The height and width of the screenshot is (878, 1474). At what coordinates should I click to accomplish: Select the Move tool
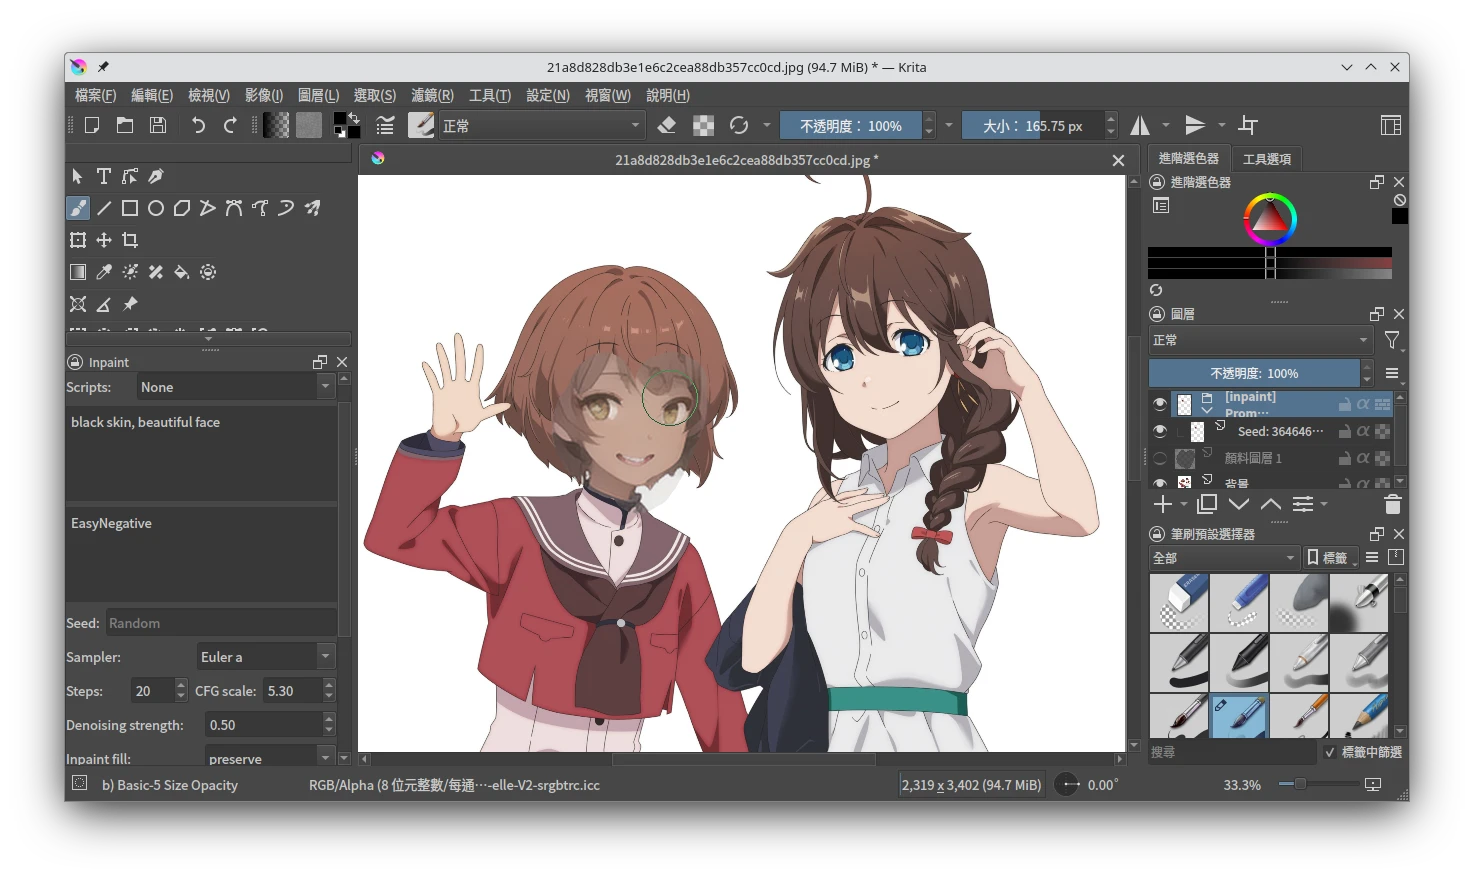[104, 240]
